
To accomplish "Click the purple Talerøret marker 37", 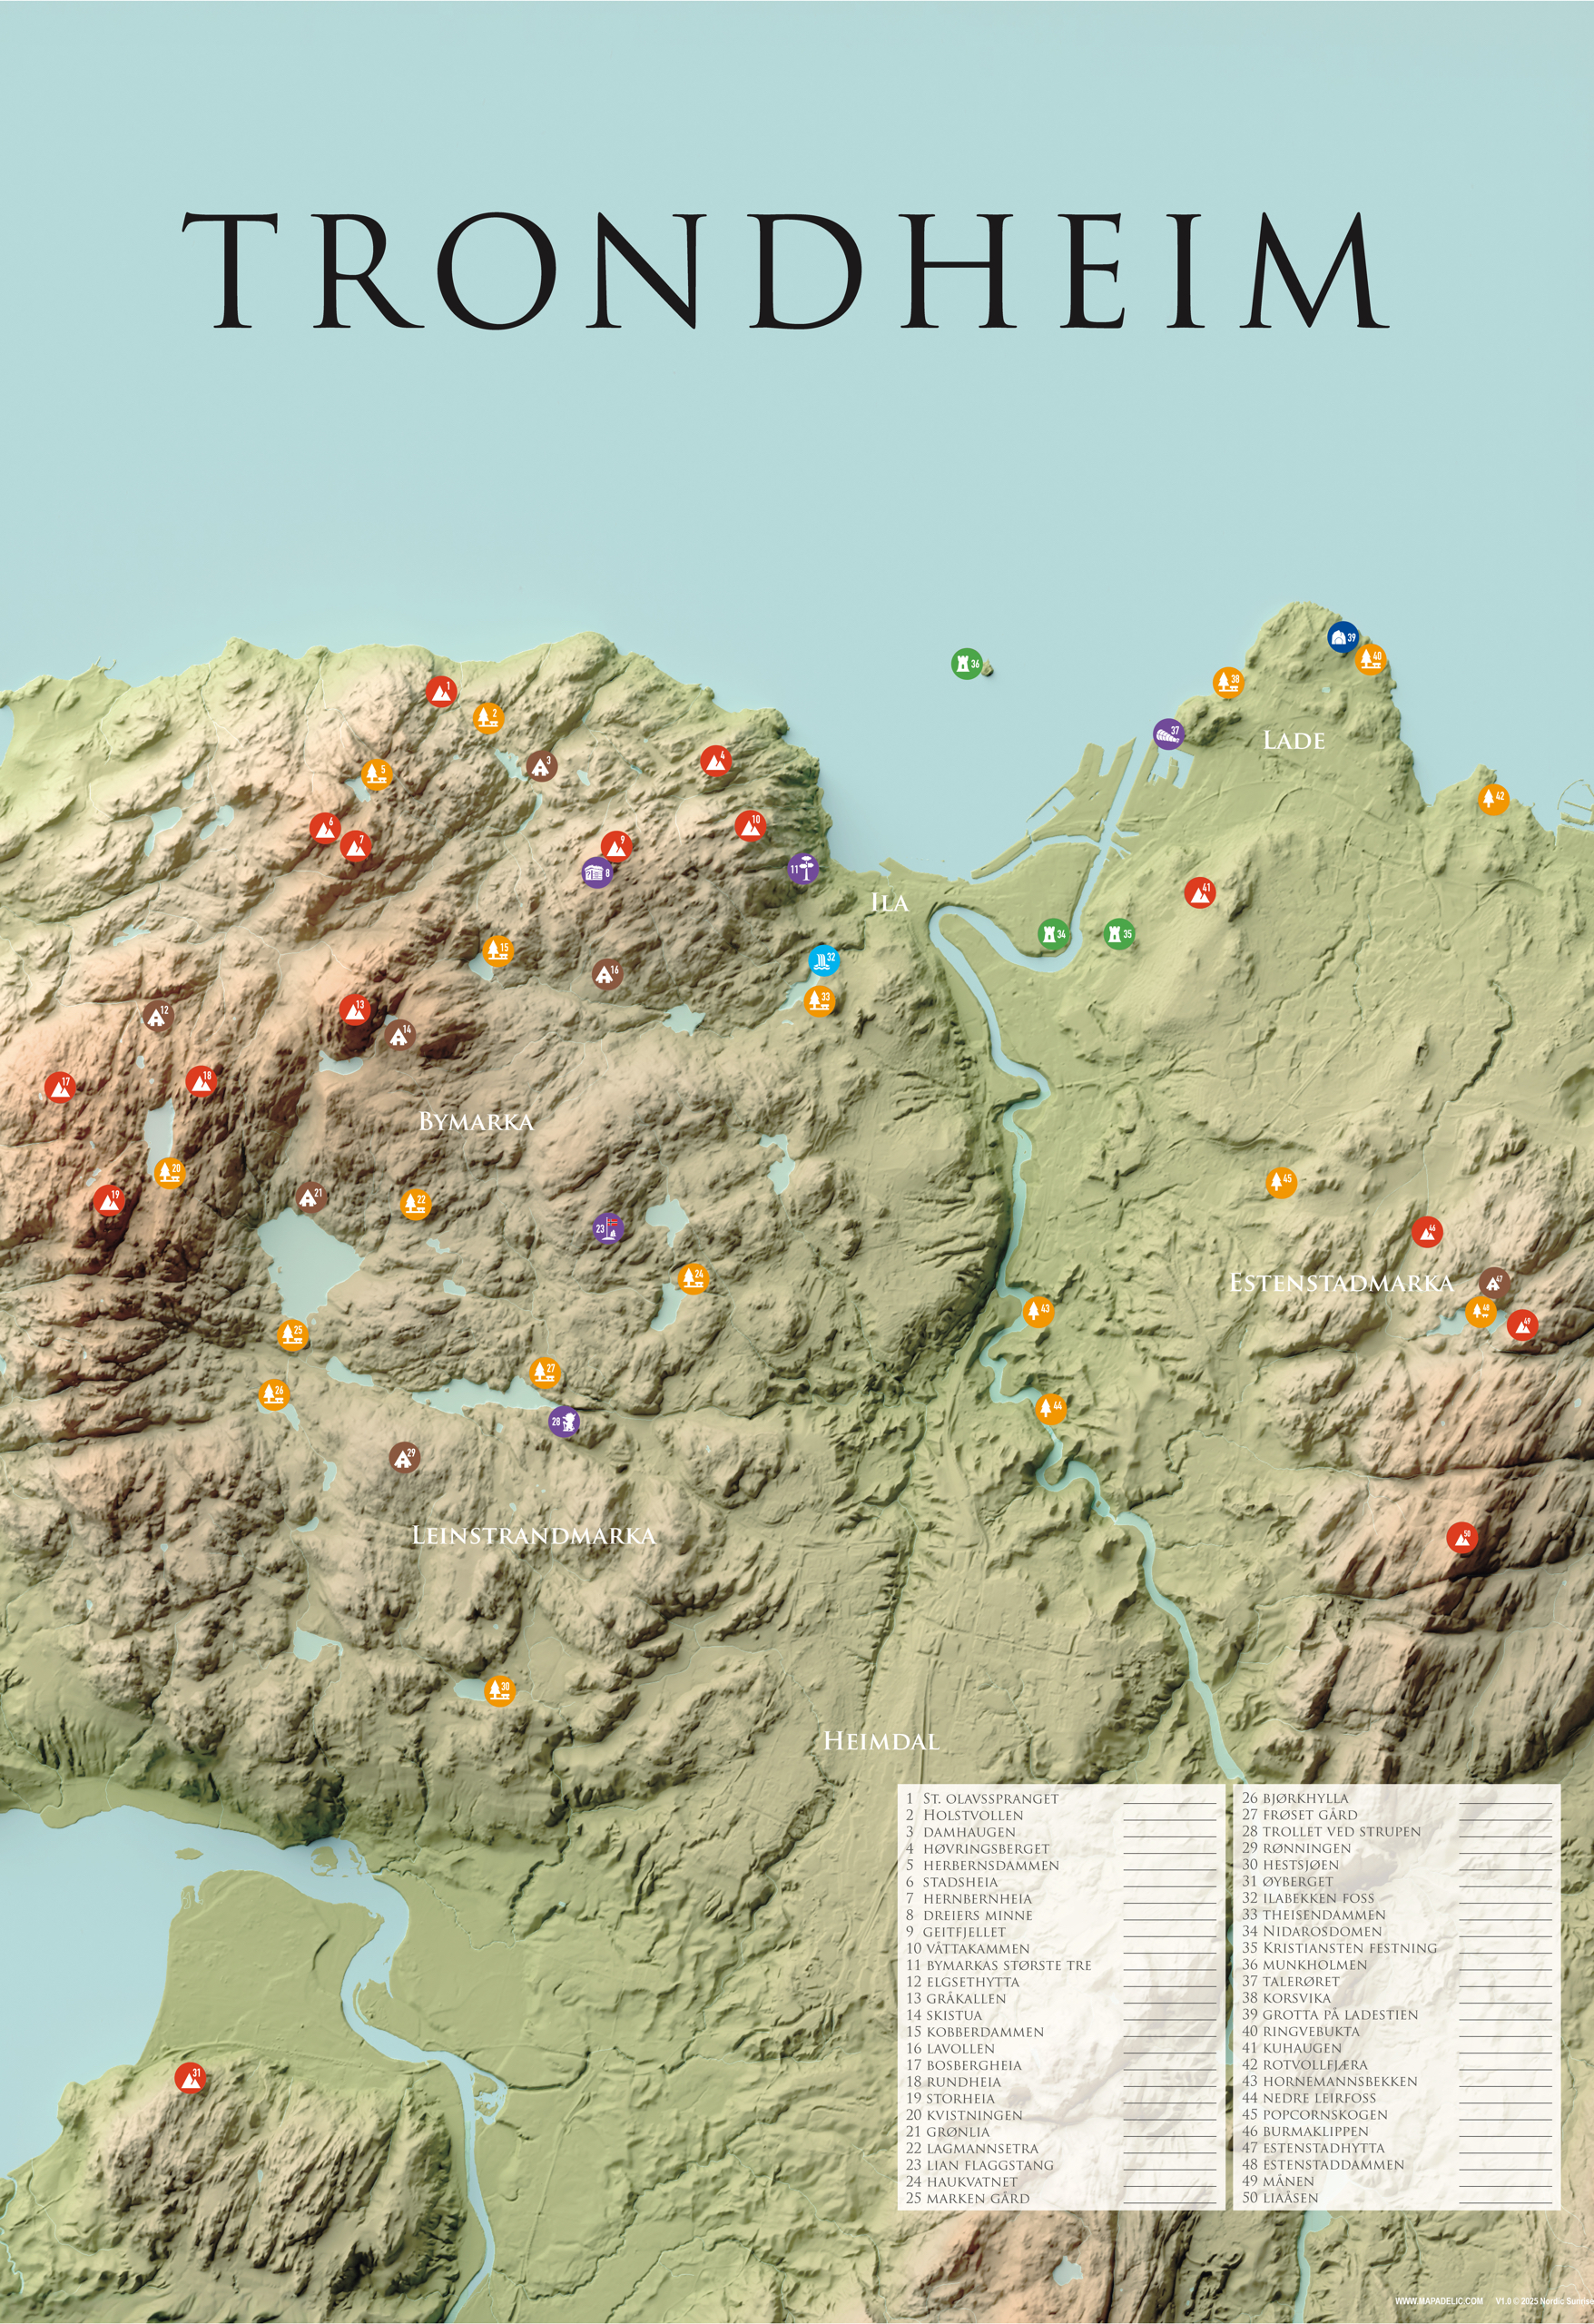I will point(1167,734).
